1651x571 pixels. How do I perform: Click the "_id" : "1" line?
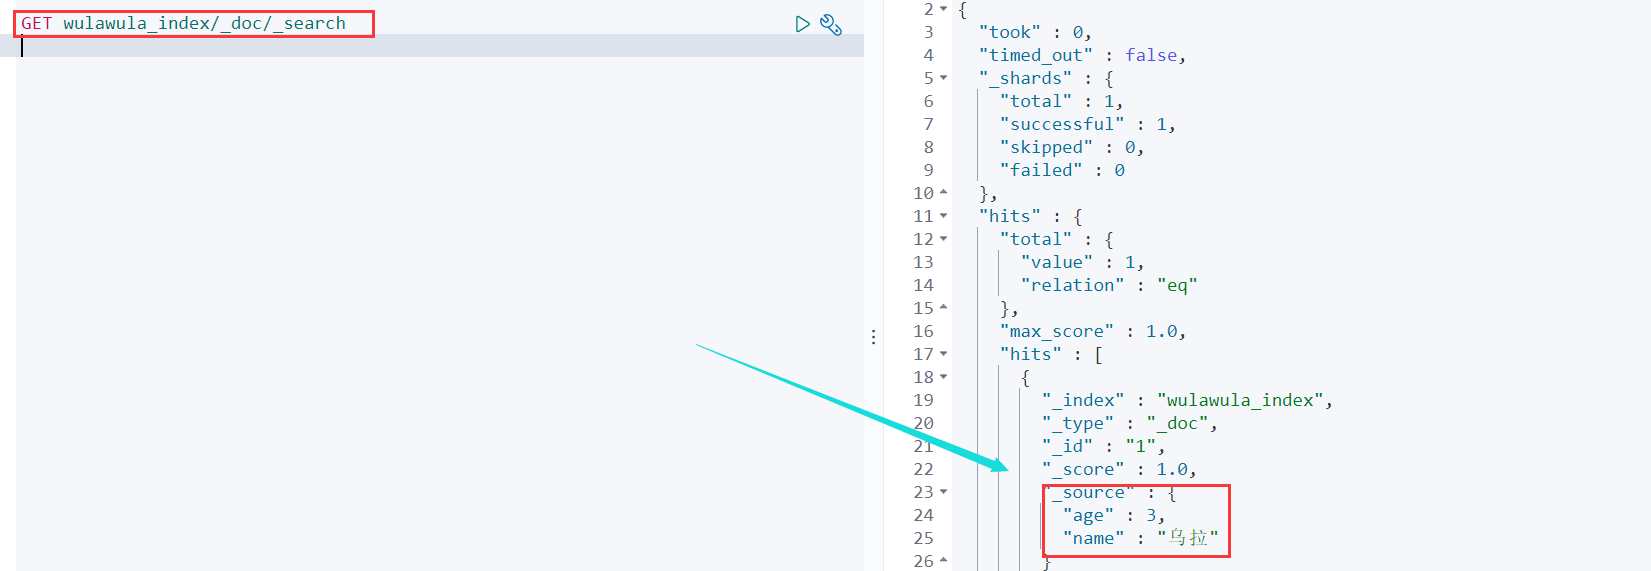tap(1103, 446)
